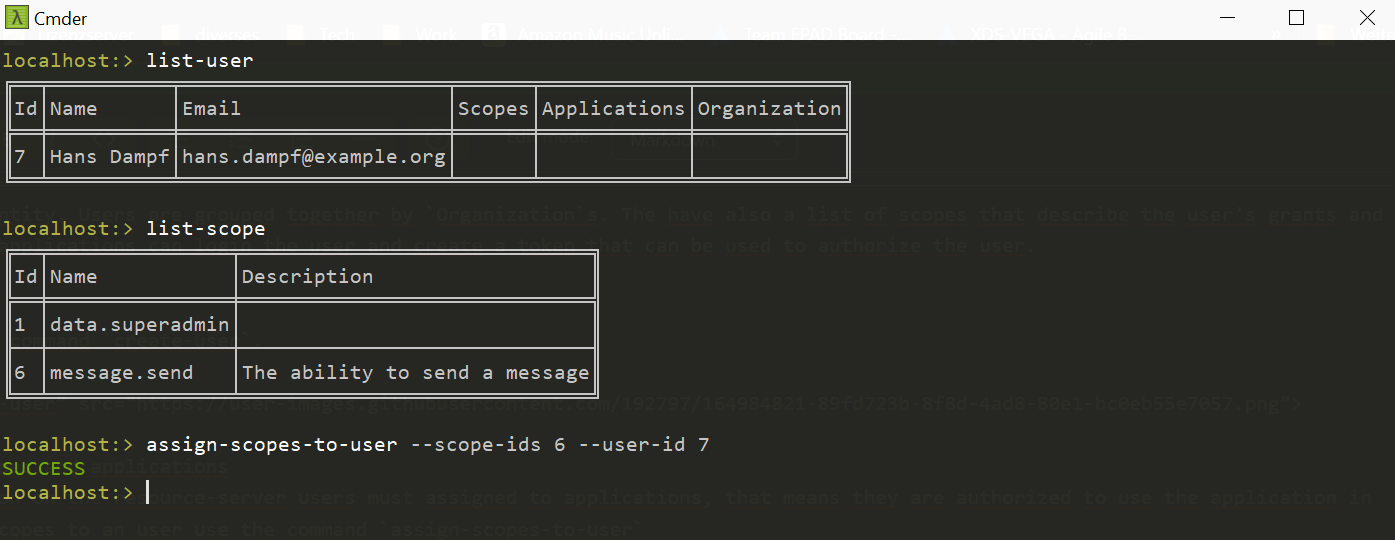Click the 'hans.dampf@example.org' email cell
The image size is (1395, 540).
coord(314,157)
